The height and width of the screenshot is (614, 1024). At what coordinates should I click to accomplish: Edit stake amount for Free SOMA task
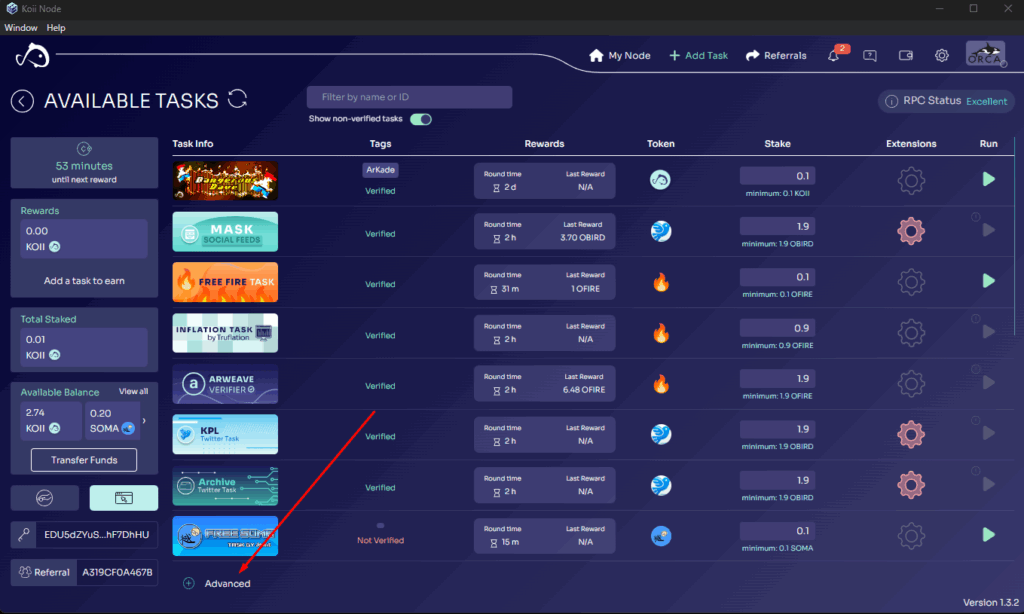pyautogui.click(x=777, y=531)
